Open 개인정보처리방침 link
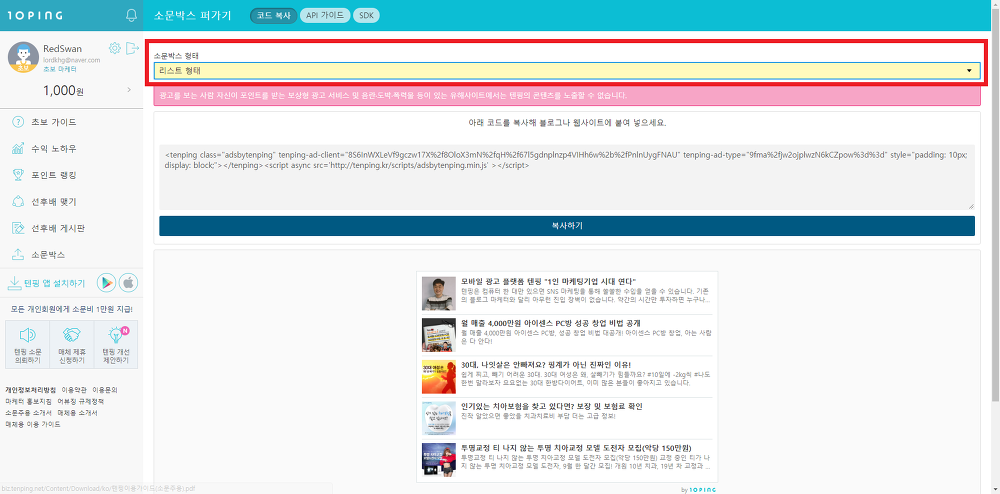 pos(30,389)
